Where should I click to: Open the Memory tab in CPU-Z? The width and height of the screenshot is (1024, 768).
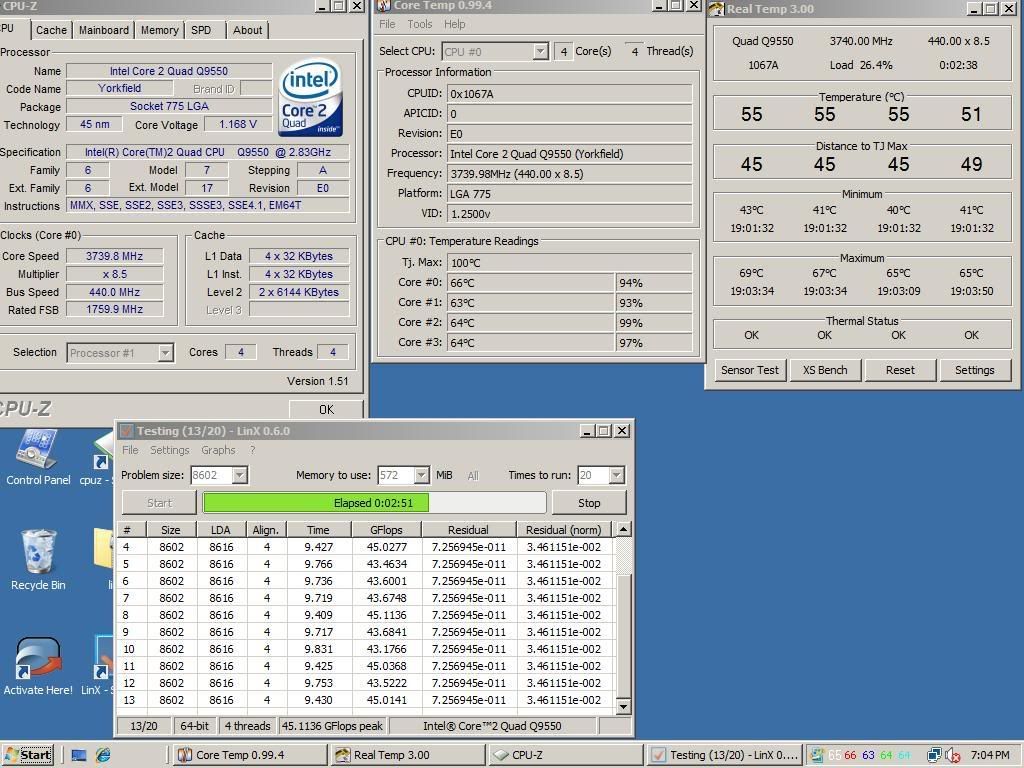point(159,30)
